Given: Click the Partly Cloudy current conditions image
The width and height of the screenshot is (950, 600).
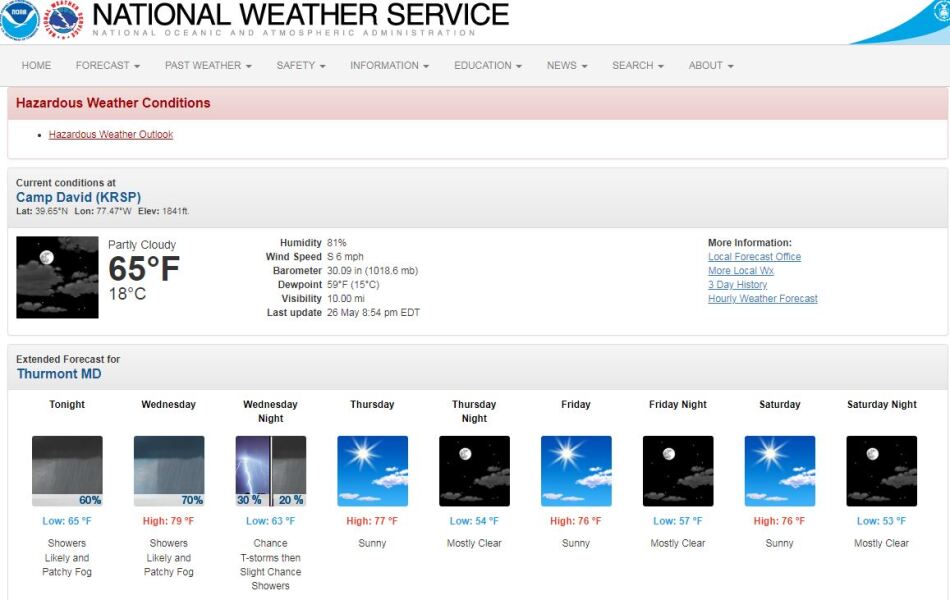Looking at the screenshot, I should pos(58,277).
